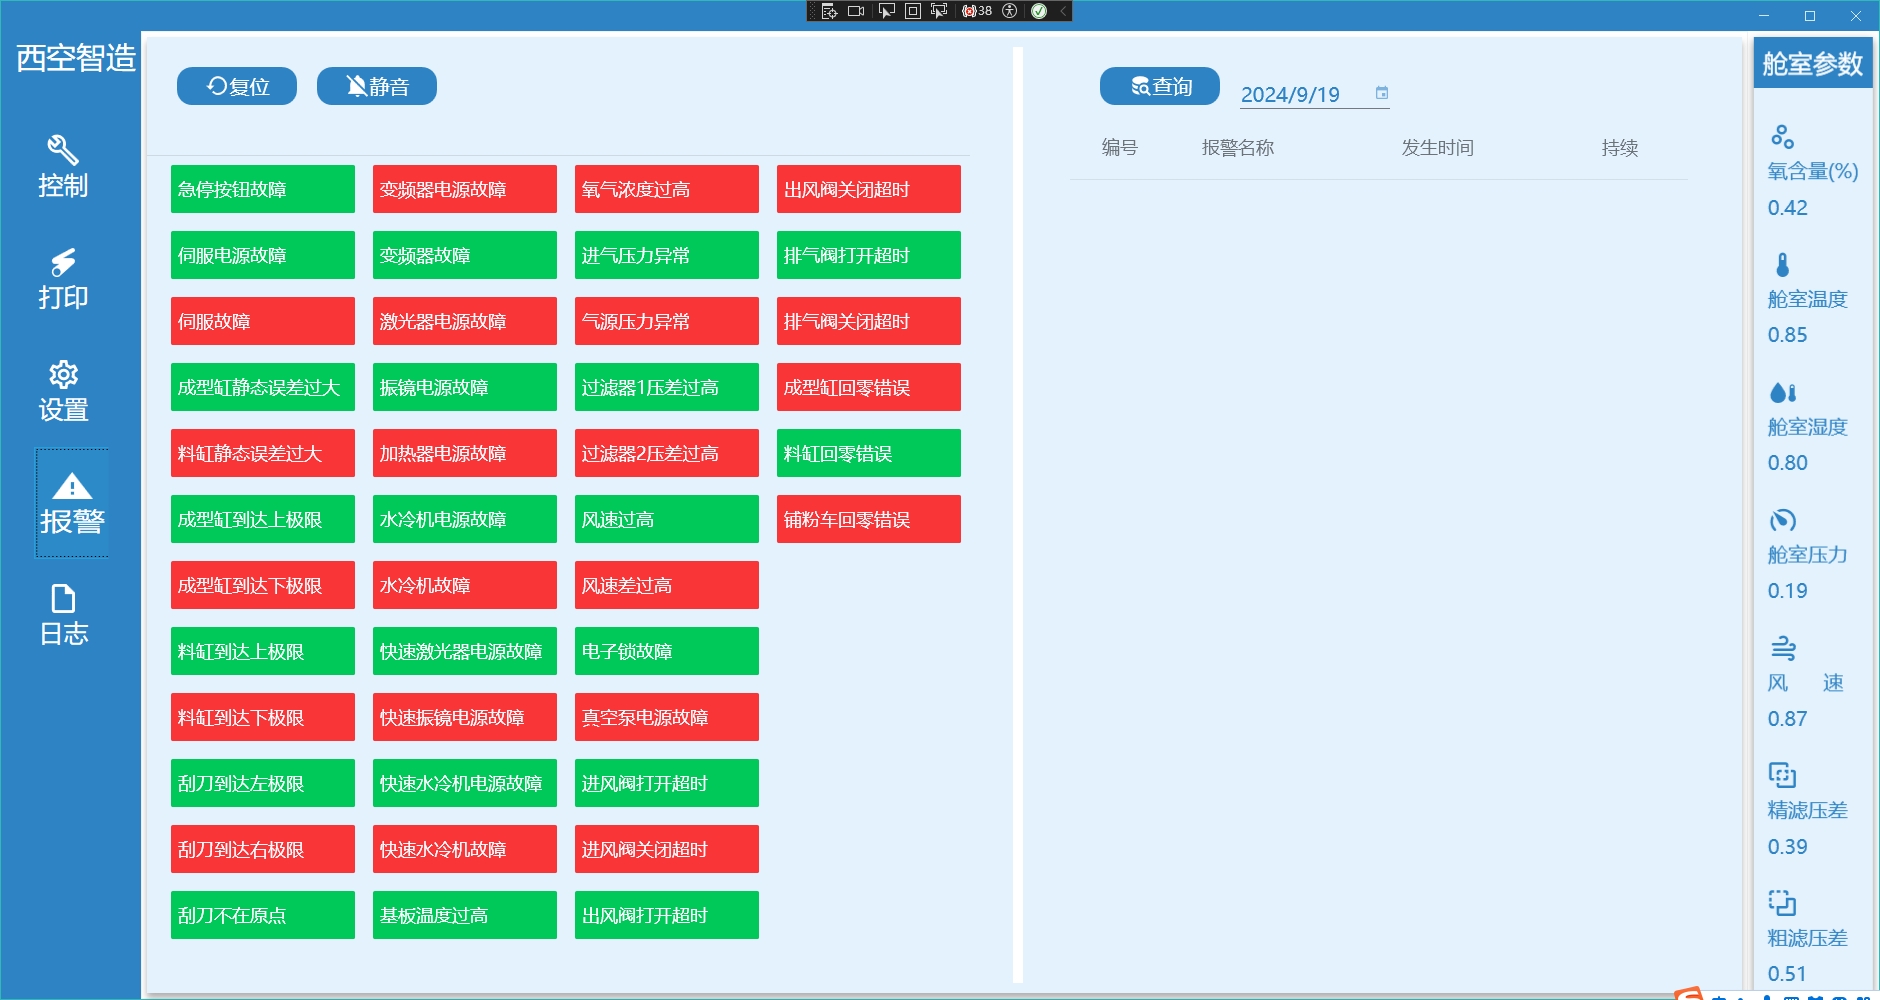
Task: Collapse the debug toolbar with its chevron
Action: [1063, 11]
